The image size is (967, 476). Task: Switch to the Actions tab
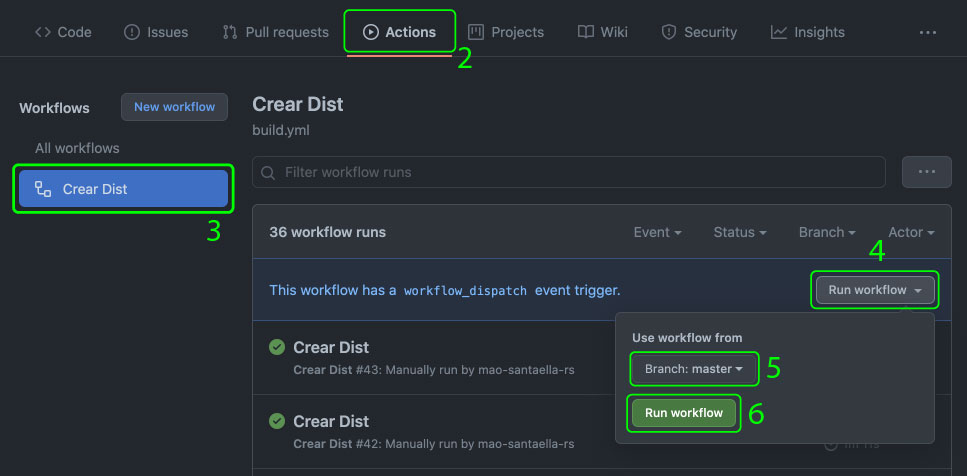[x=400, y=32]
